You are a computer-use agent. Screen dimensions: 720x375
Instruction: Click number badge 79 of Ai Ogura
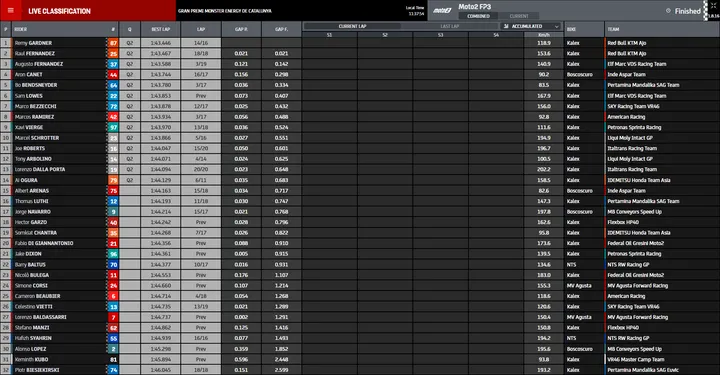[113, 180]
